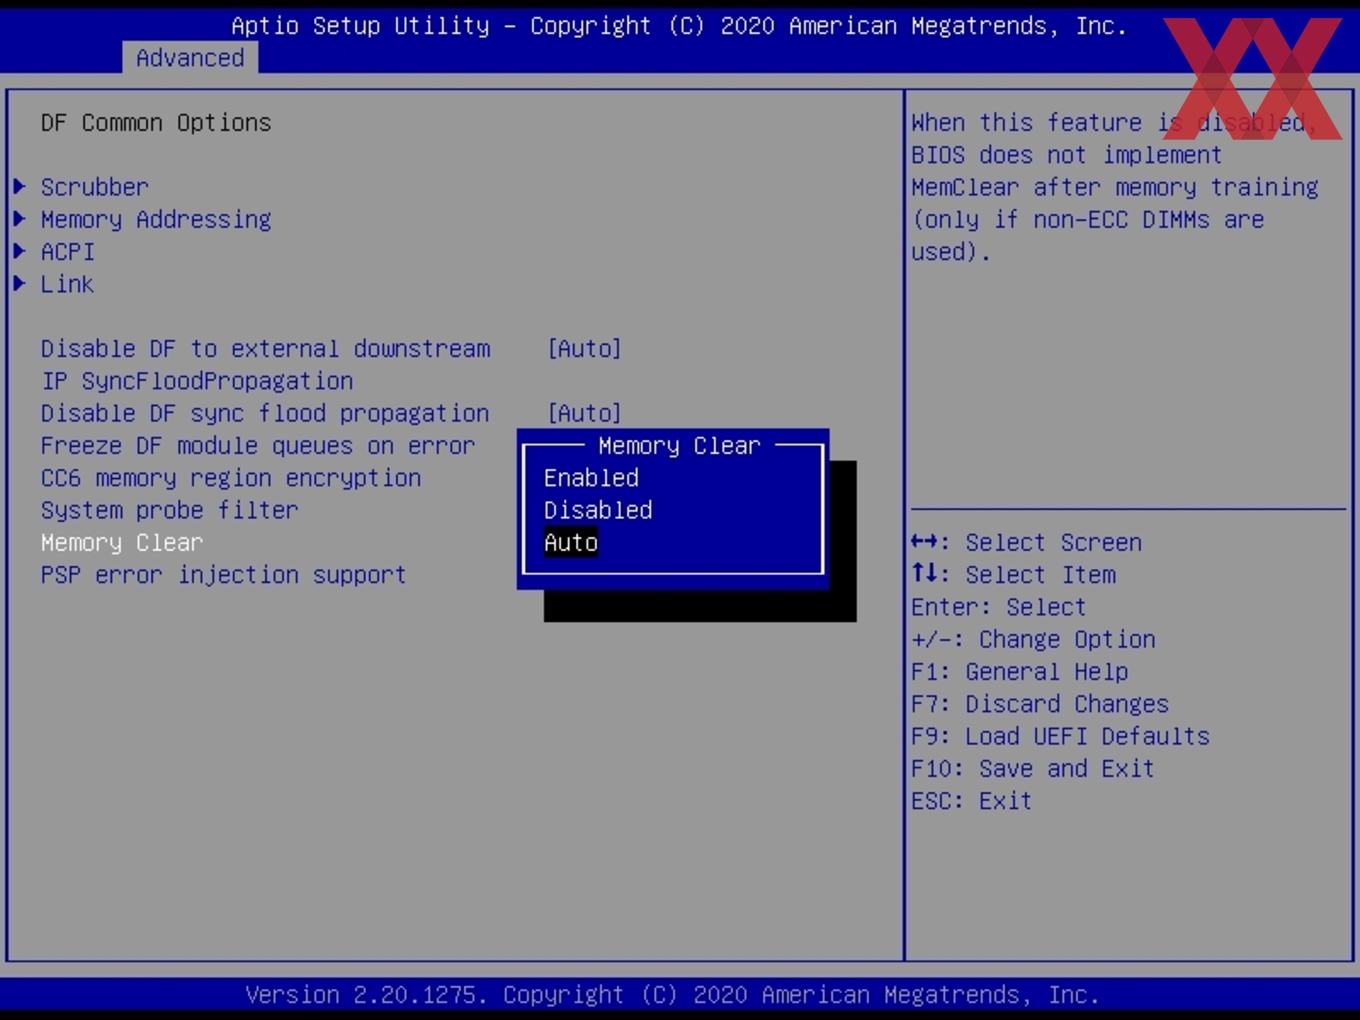Select Enabled in Memory Clear popup
Image resolution: width=1360 pixels, height=1020 pixels.
591,478
